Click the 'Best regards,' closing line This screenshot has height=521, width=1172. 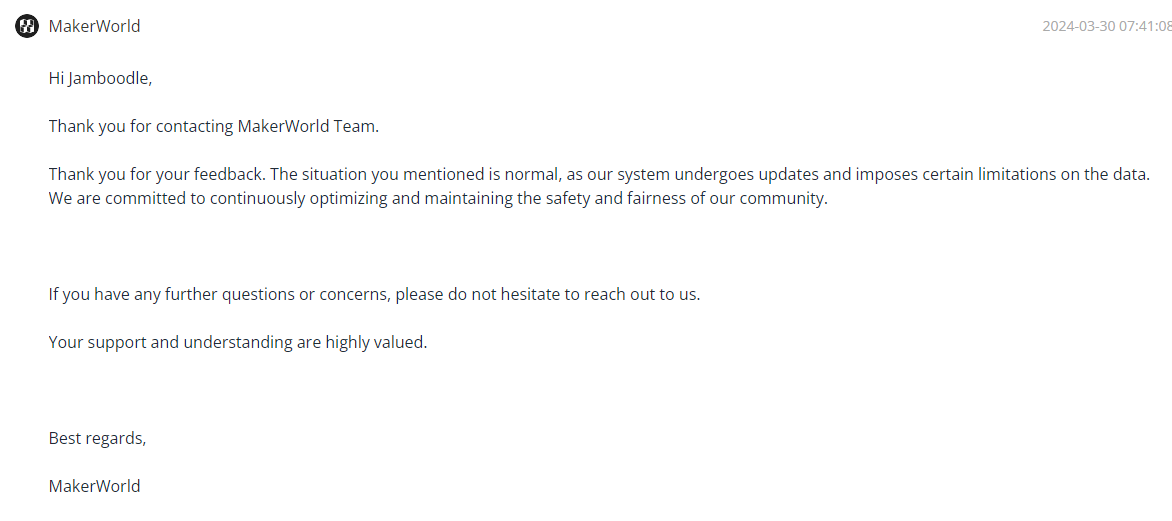pyautogui.click(x=97, y=438)
